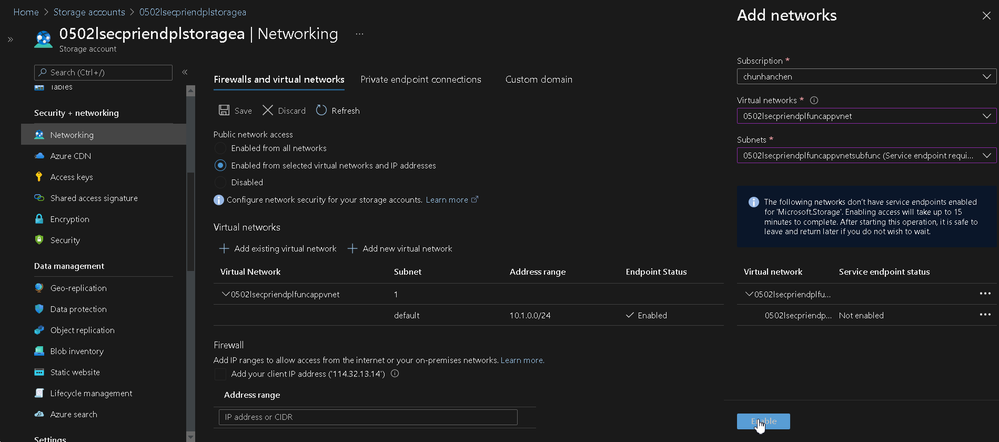Viewport: 999px width, 442px height.
Task: Click the Address range column header
Action: click(x=537, y=272)
